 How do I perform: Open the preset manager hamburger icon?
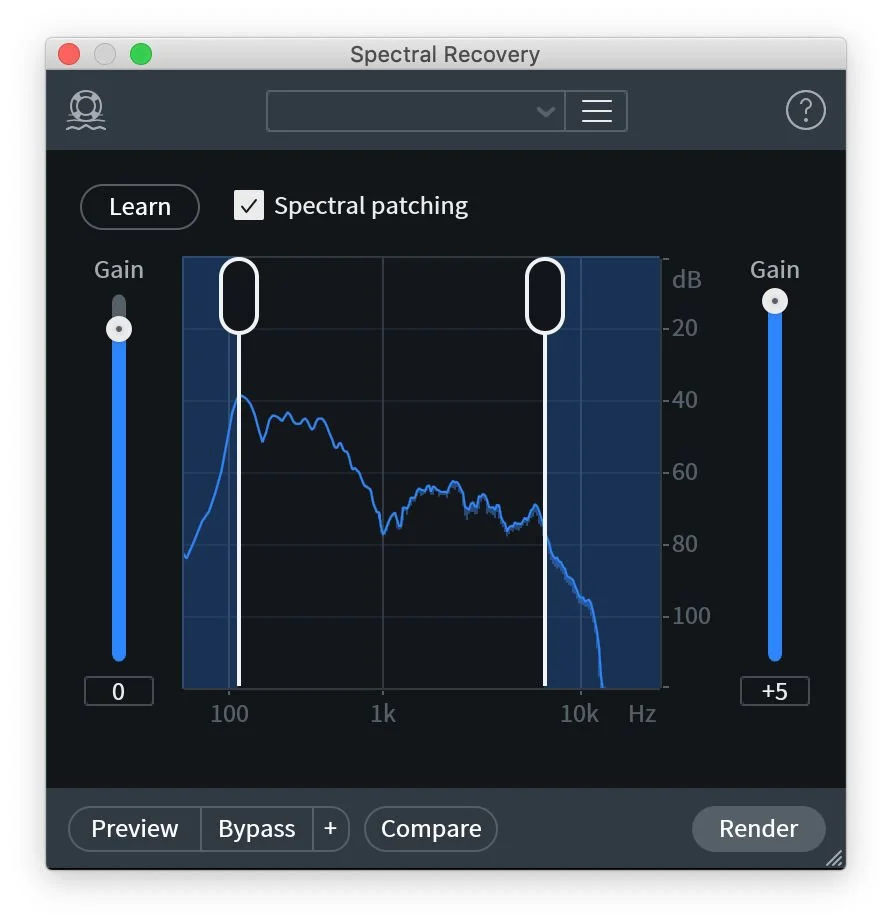[597, 111]
